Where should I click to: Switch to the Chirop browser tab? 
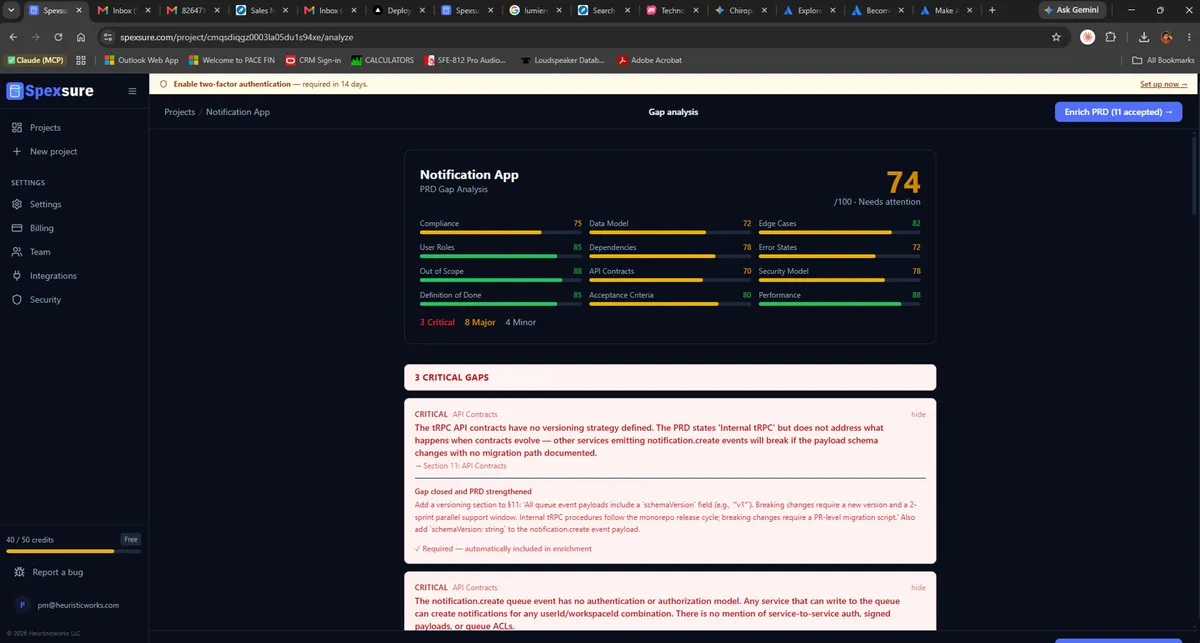point(740,10)
